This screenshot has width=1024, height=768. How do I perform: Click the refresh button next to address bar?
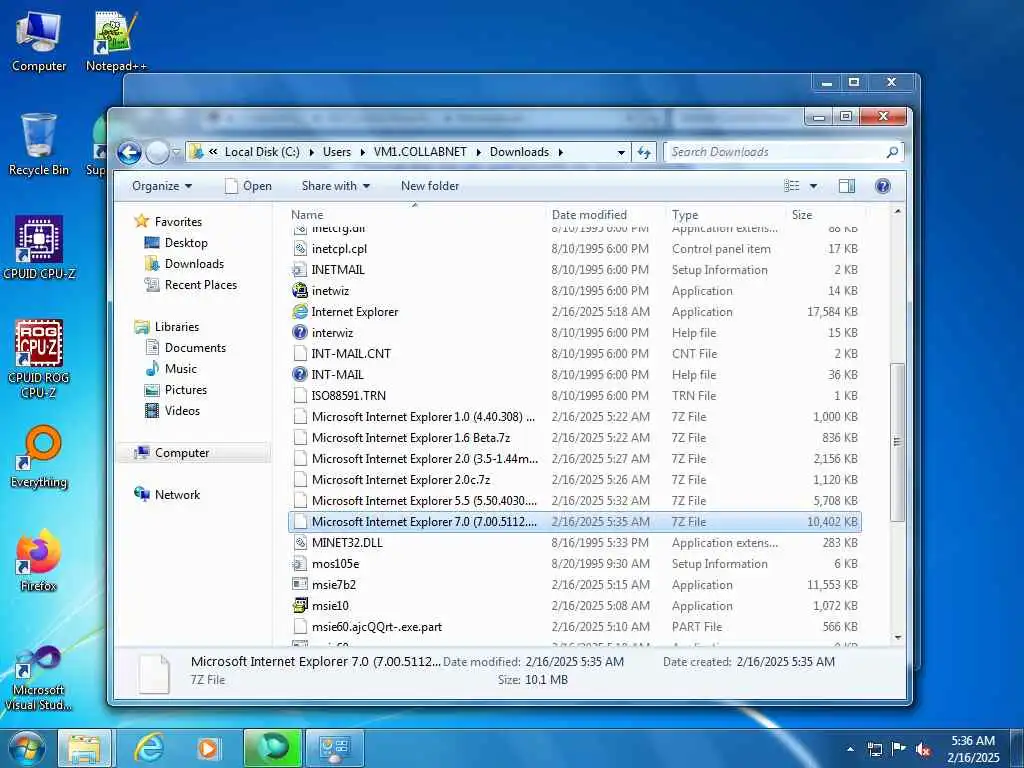point(644,152)
